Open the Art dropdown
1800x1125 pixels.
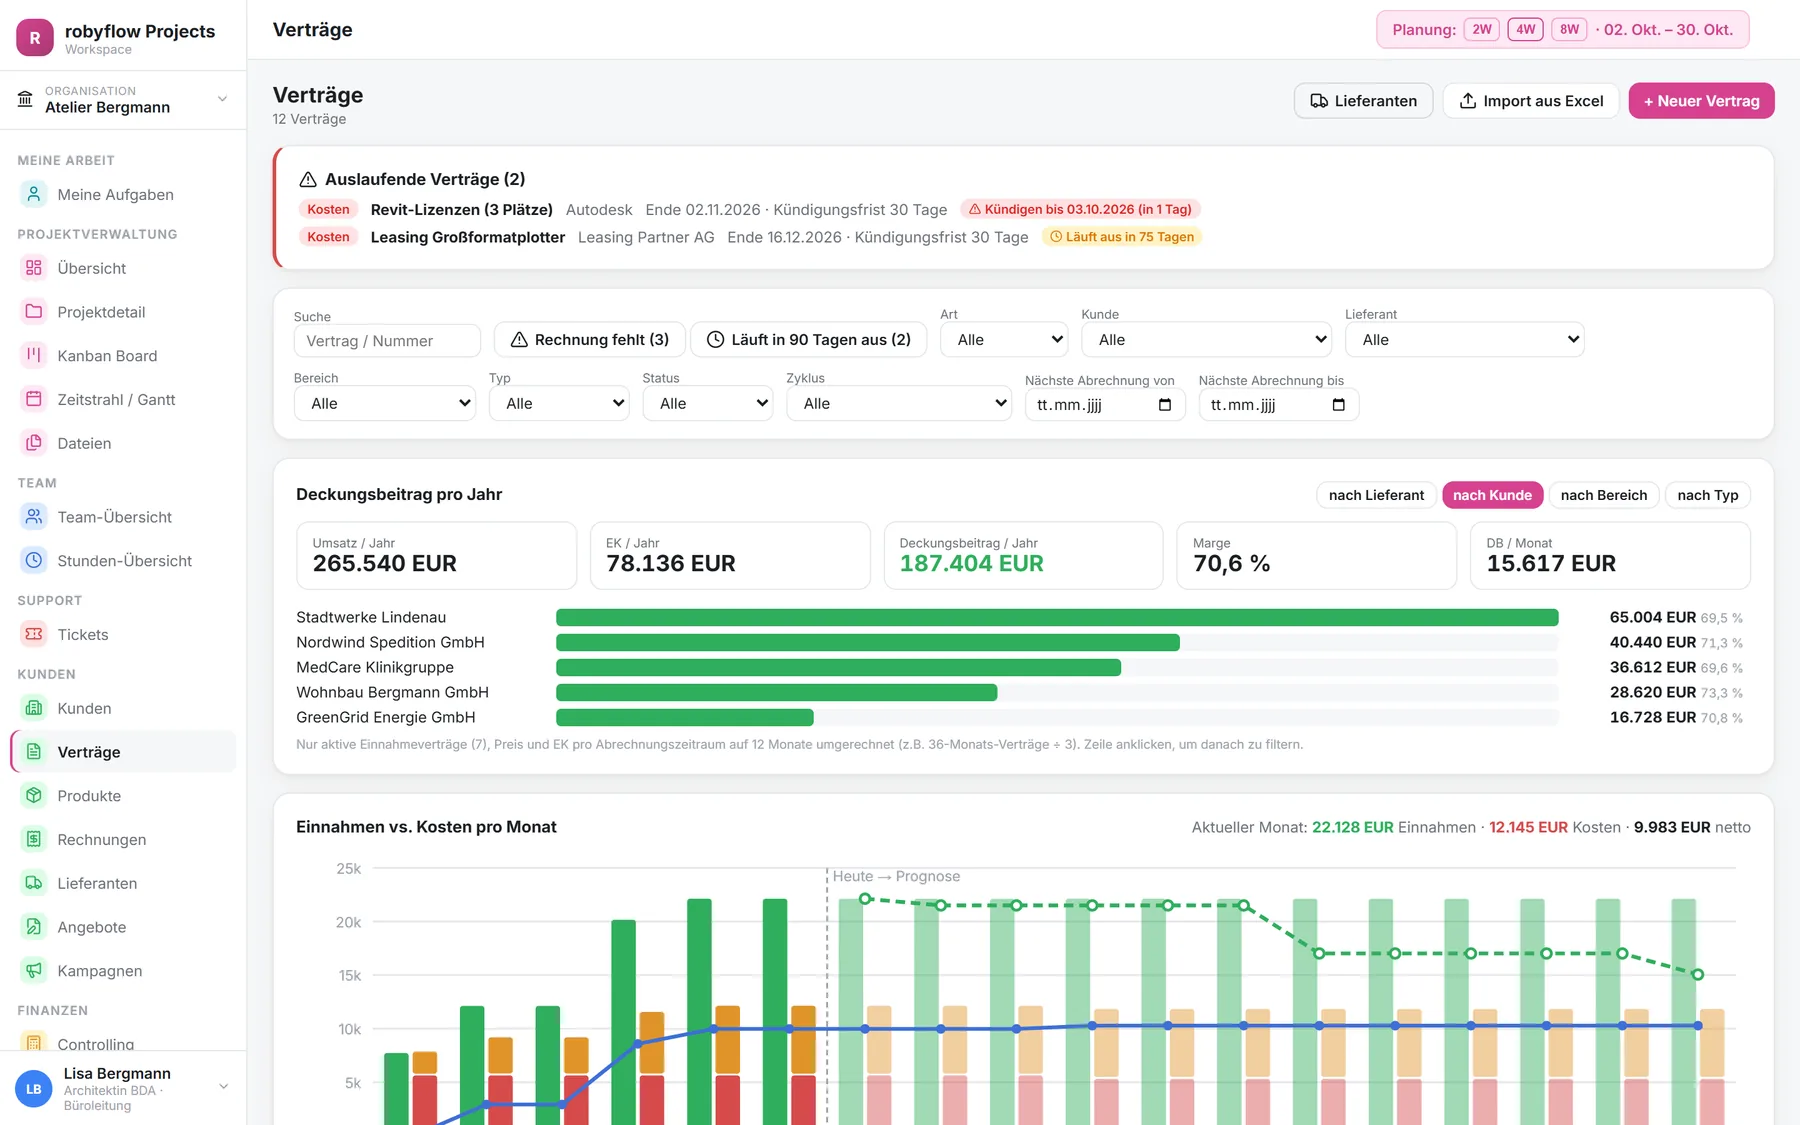pyautogui.click(x=1004, y=340)
